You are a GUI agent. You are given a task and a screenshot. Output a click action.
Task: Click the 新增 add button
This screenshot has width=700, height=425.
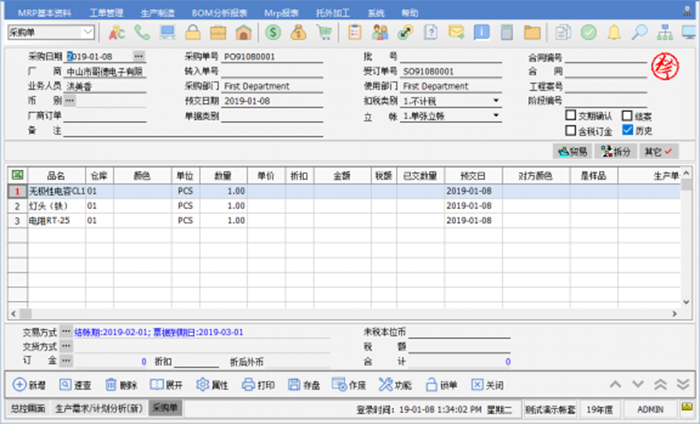(32, 385)
